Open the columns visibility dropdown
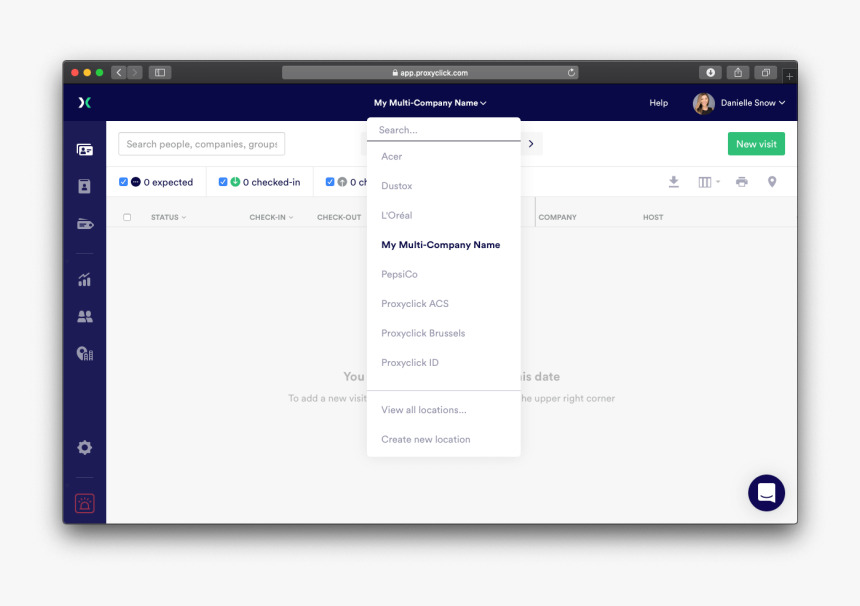This screenshot has width=860, height=606. [x=707, y=182]
